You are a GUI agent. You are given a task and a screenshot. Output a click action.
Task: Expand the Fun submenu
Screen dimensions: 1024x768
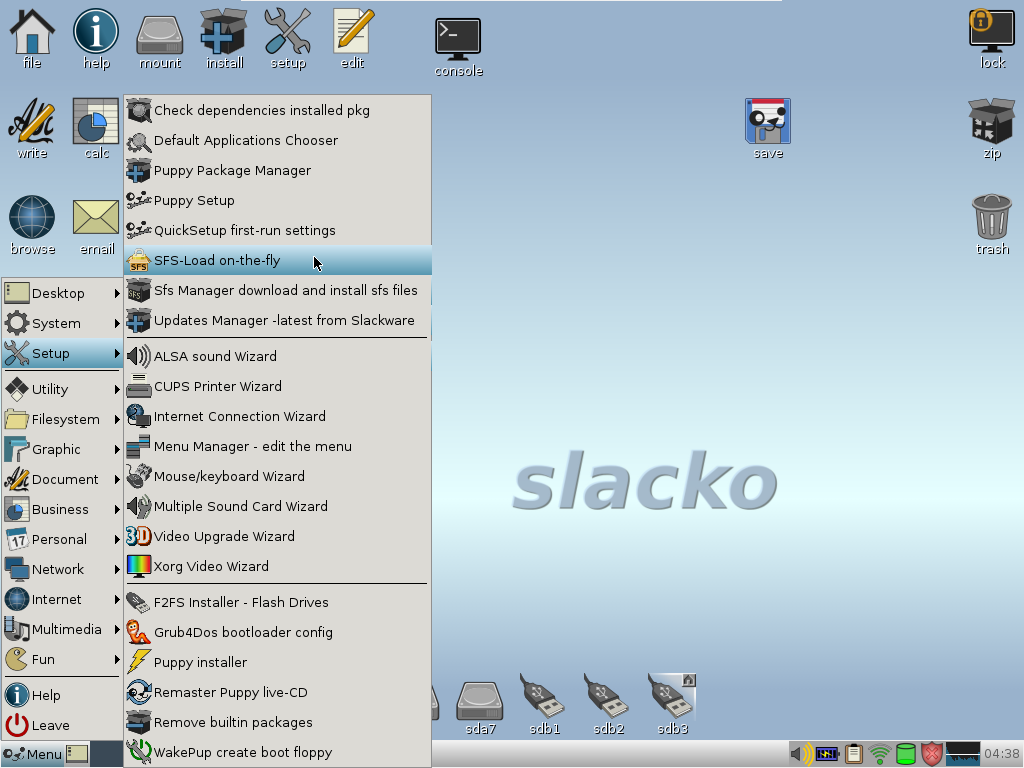pyautogui.click(x=63, y=660)
